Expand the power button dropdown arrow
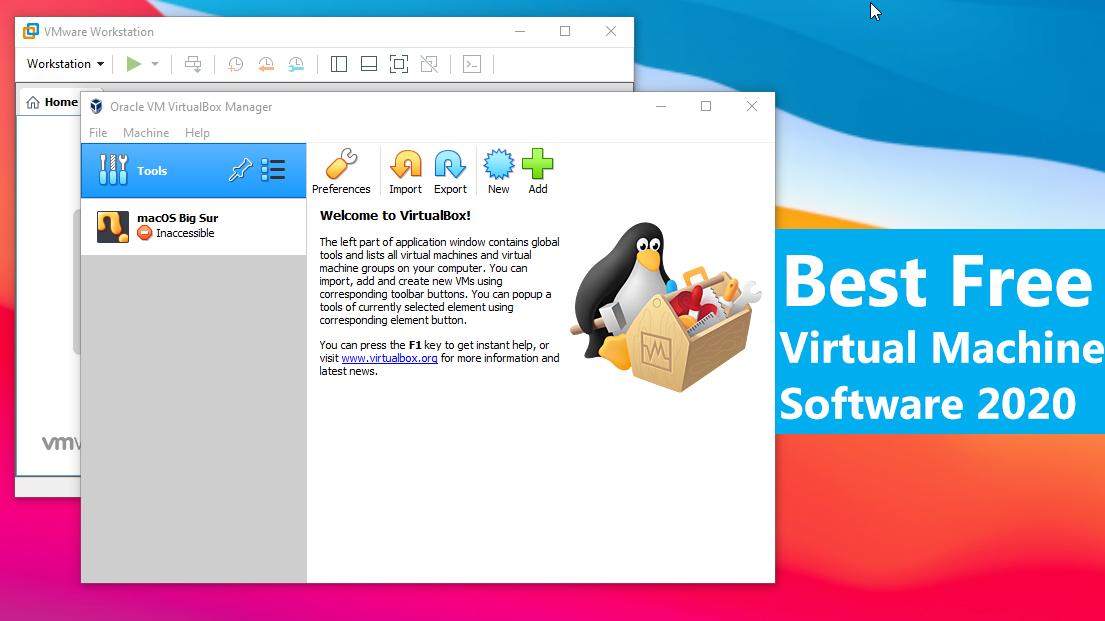The image size is (1105, 621). pos(155,63)
